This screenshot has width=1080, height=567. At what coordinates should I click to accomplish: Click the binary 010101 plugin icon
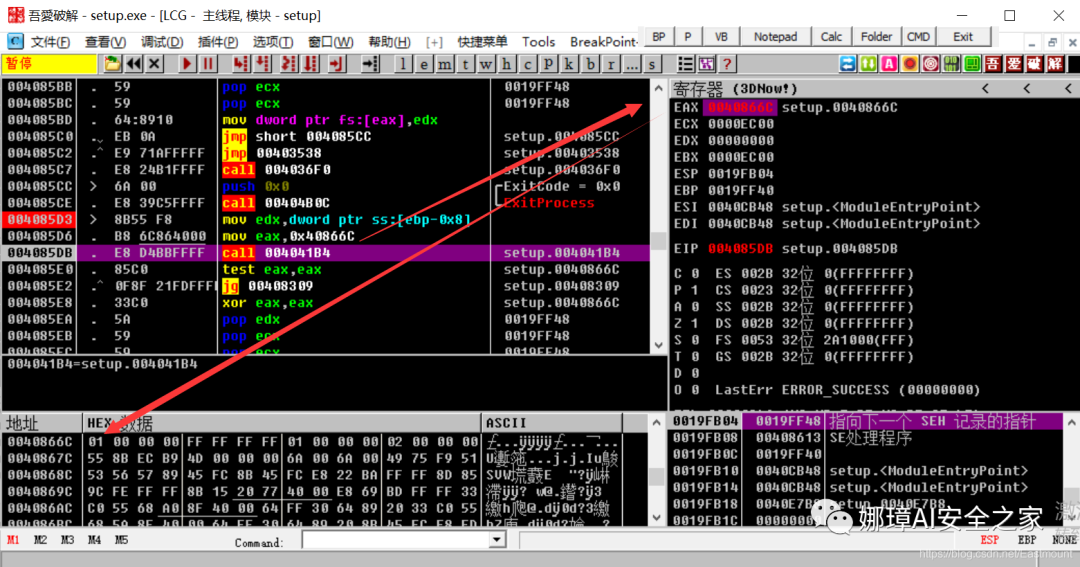click(951, 64)
